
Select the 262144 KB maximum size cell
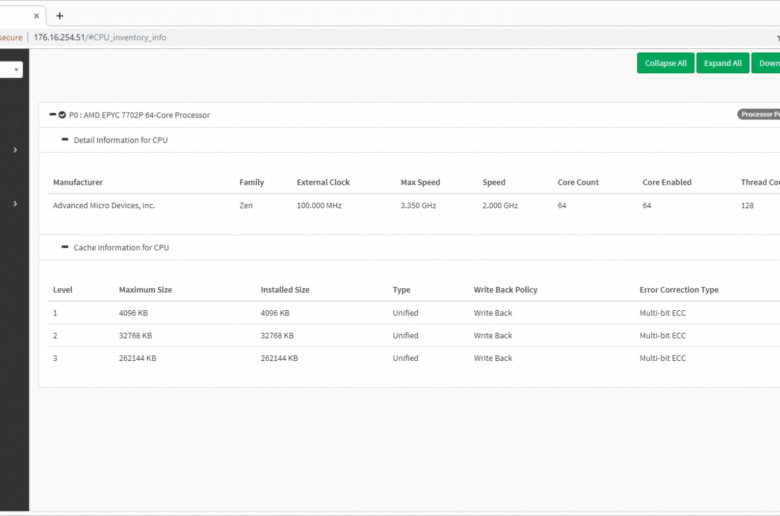point(137,358)
